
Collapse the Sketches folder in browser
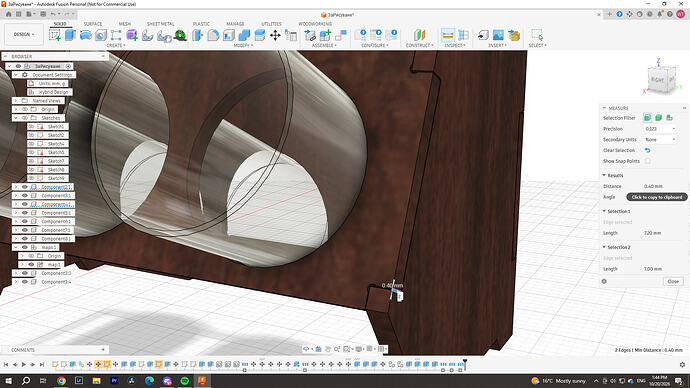coord(16,118)
